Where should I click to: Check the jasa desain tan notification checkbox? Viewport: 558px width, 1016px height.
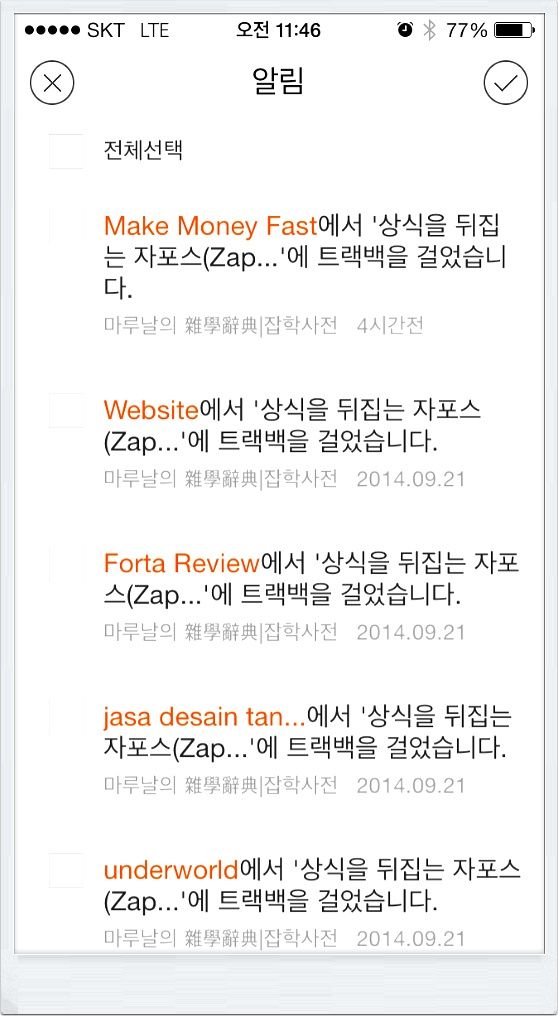point(66,717)
